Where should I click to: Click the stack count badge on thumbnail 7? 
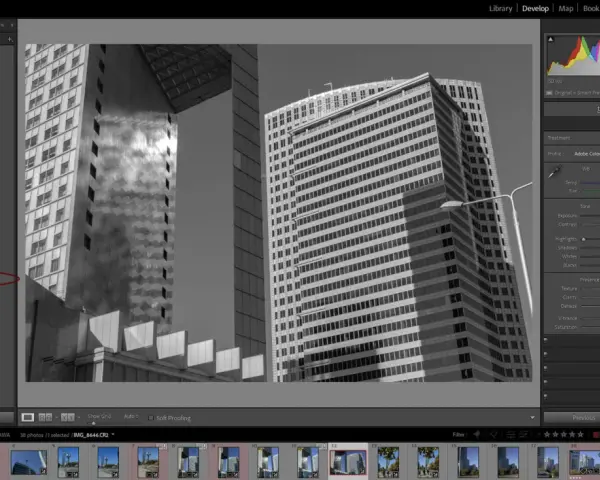coord(162,446)
